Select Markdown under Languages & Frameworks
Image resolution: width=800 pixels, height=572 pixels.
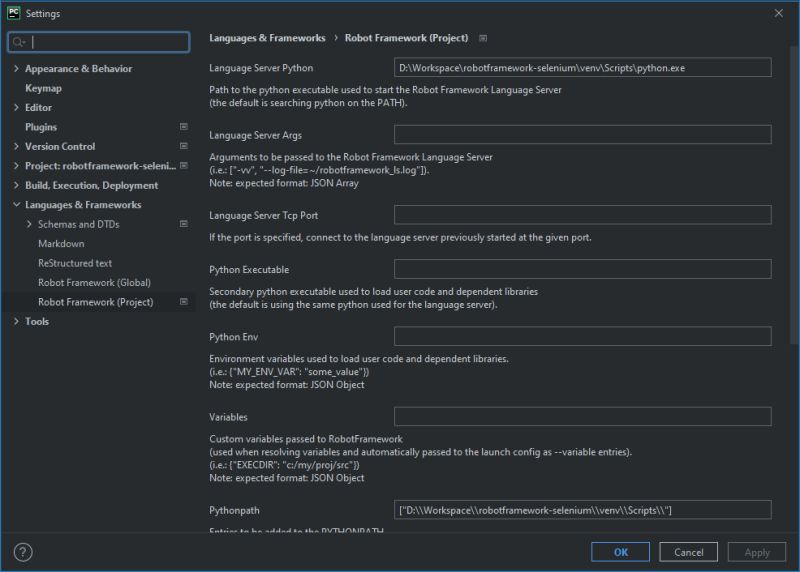click(61, 244)
